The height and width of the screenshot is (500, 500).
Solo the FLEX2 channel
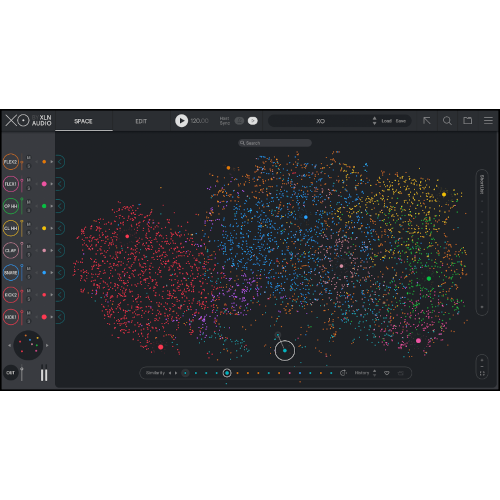point(29,166)
